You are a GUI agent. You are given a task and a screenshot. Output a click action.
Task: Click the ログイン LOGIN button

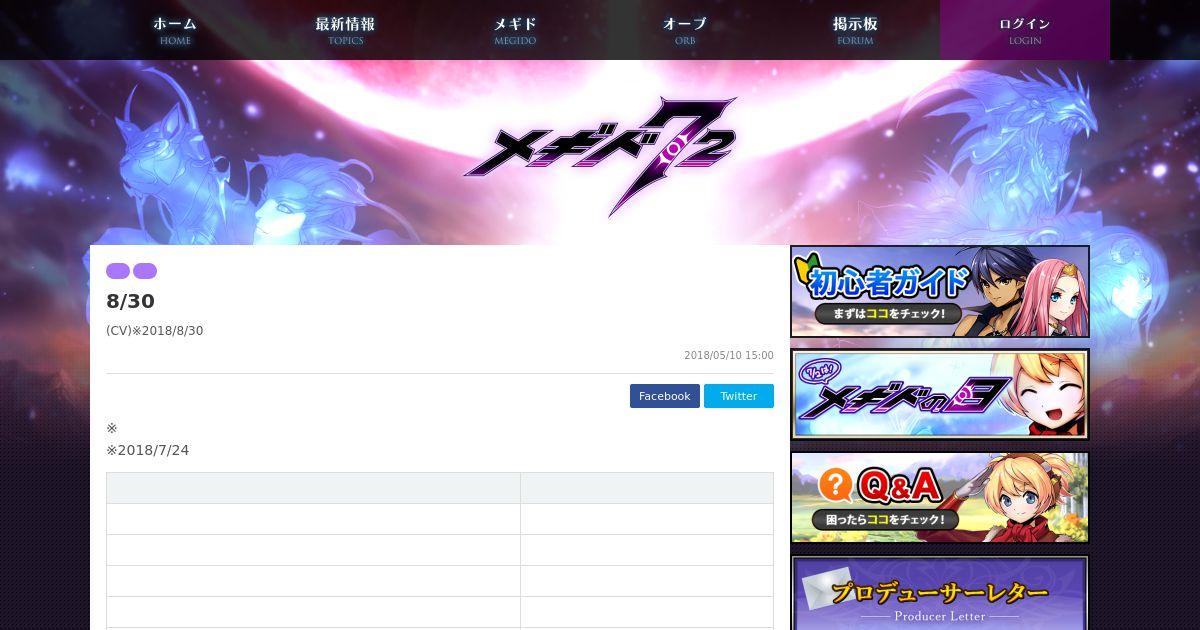pyautogui.click(x=1025, y=30)
